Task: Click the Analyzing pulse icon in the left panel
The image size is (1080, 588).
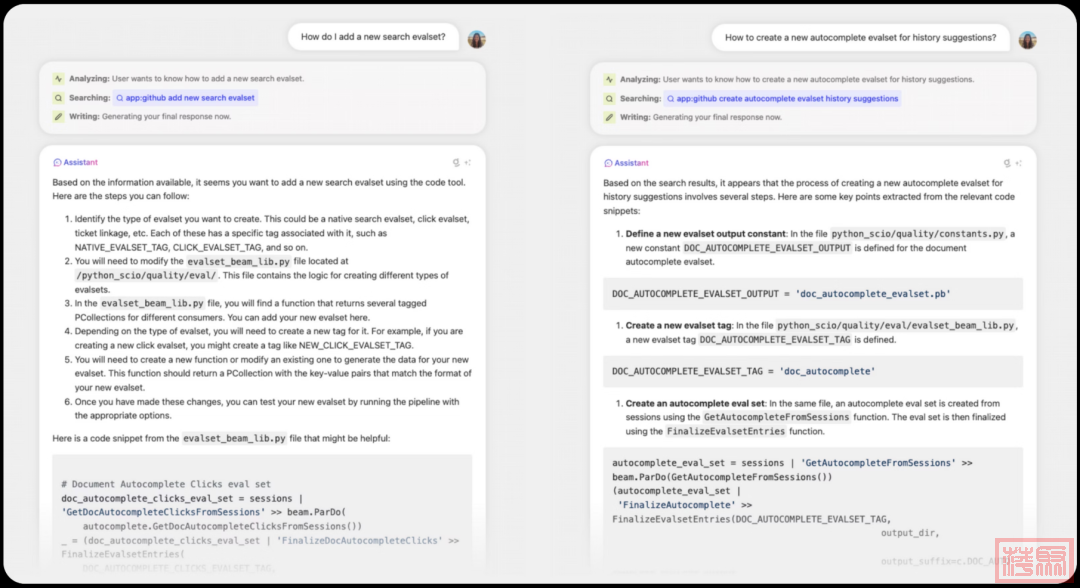Action: 59,78
